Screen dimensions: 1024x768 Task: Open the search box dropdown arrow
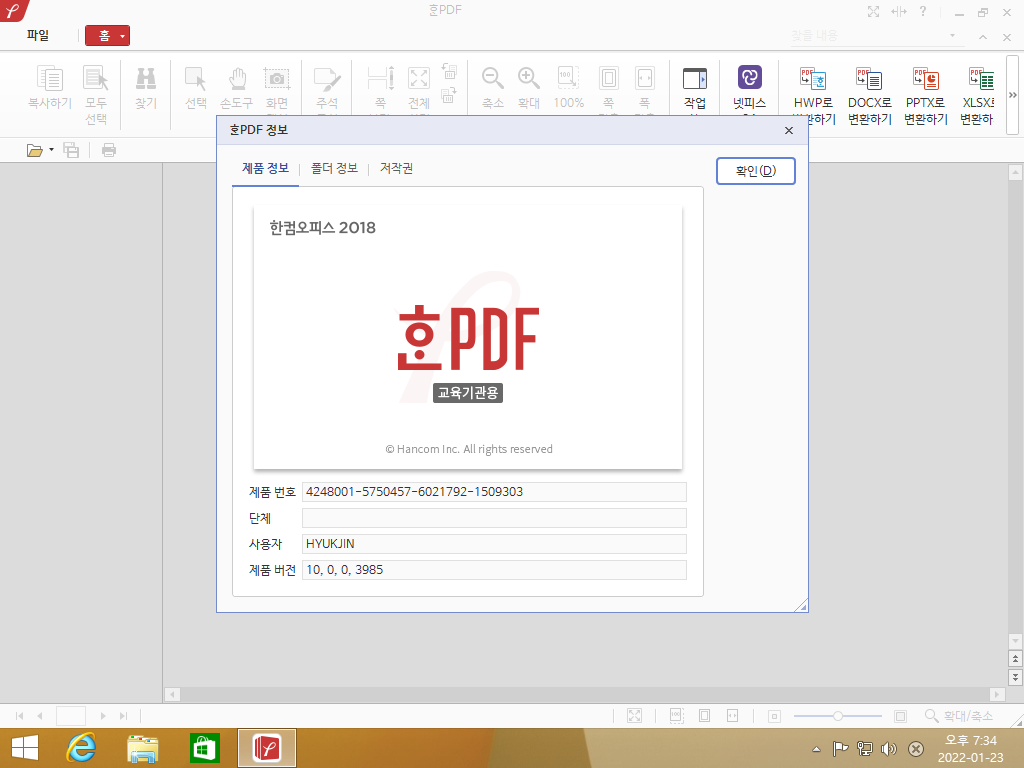click(952, 35)
